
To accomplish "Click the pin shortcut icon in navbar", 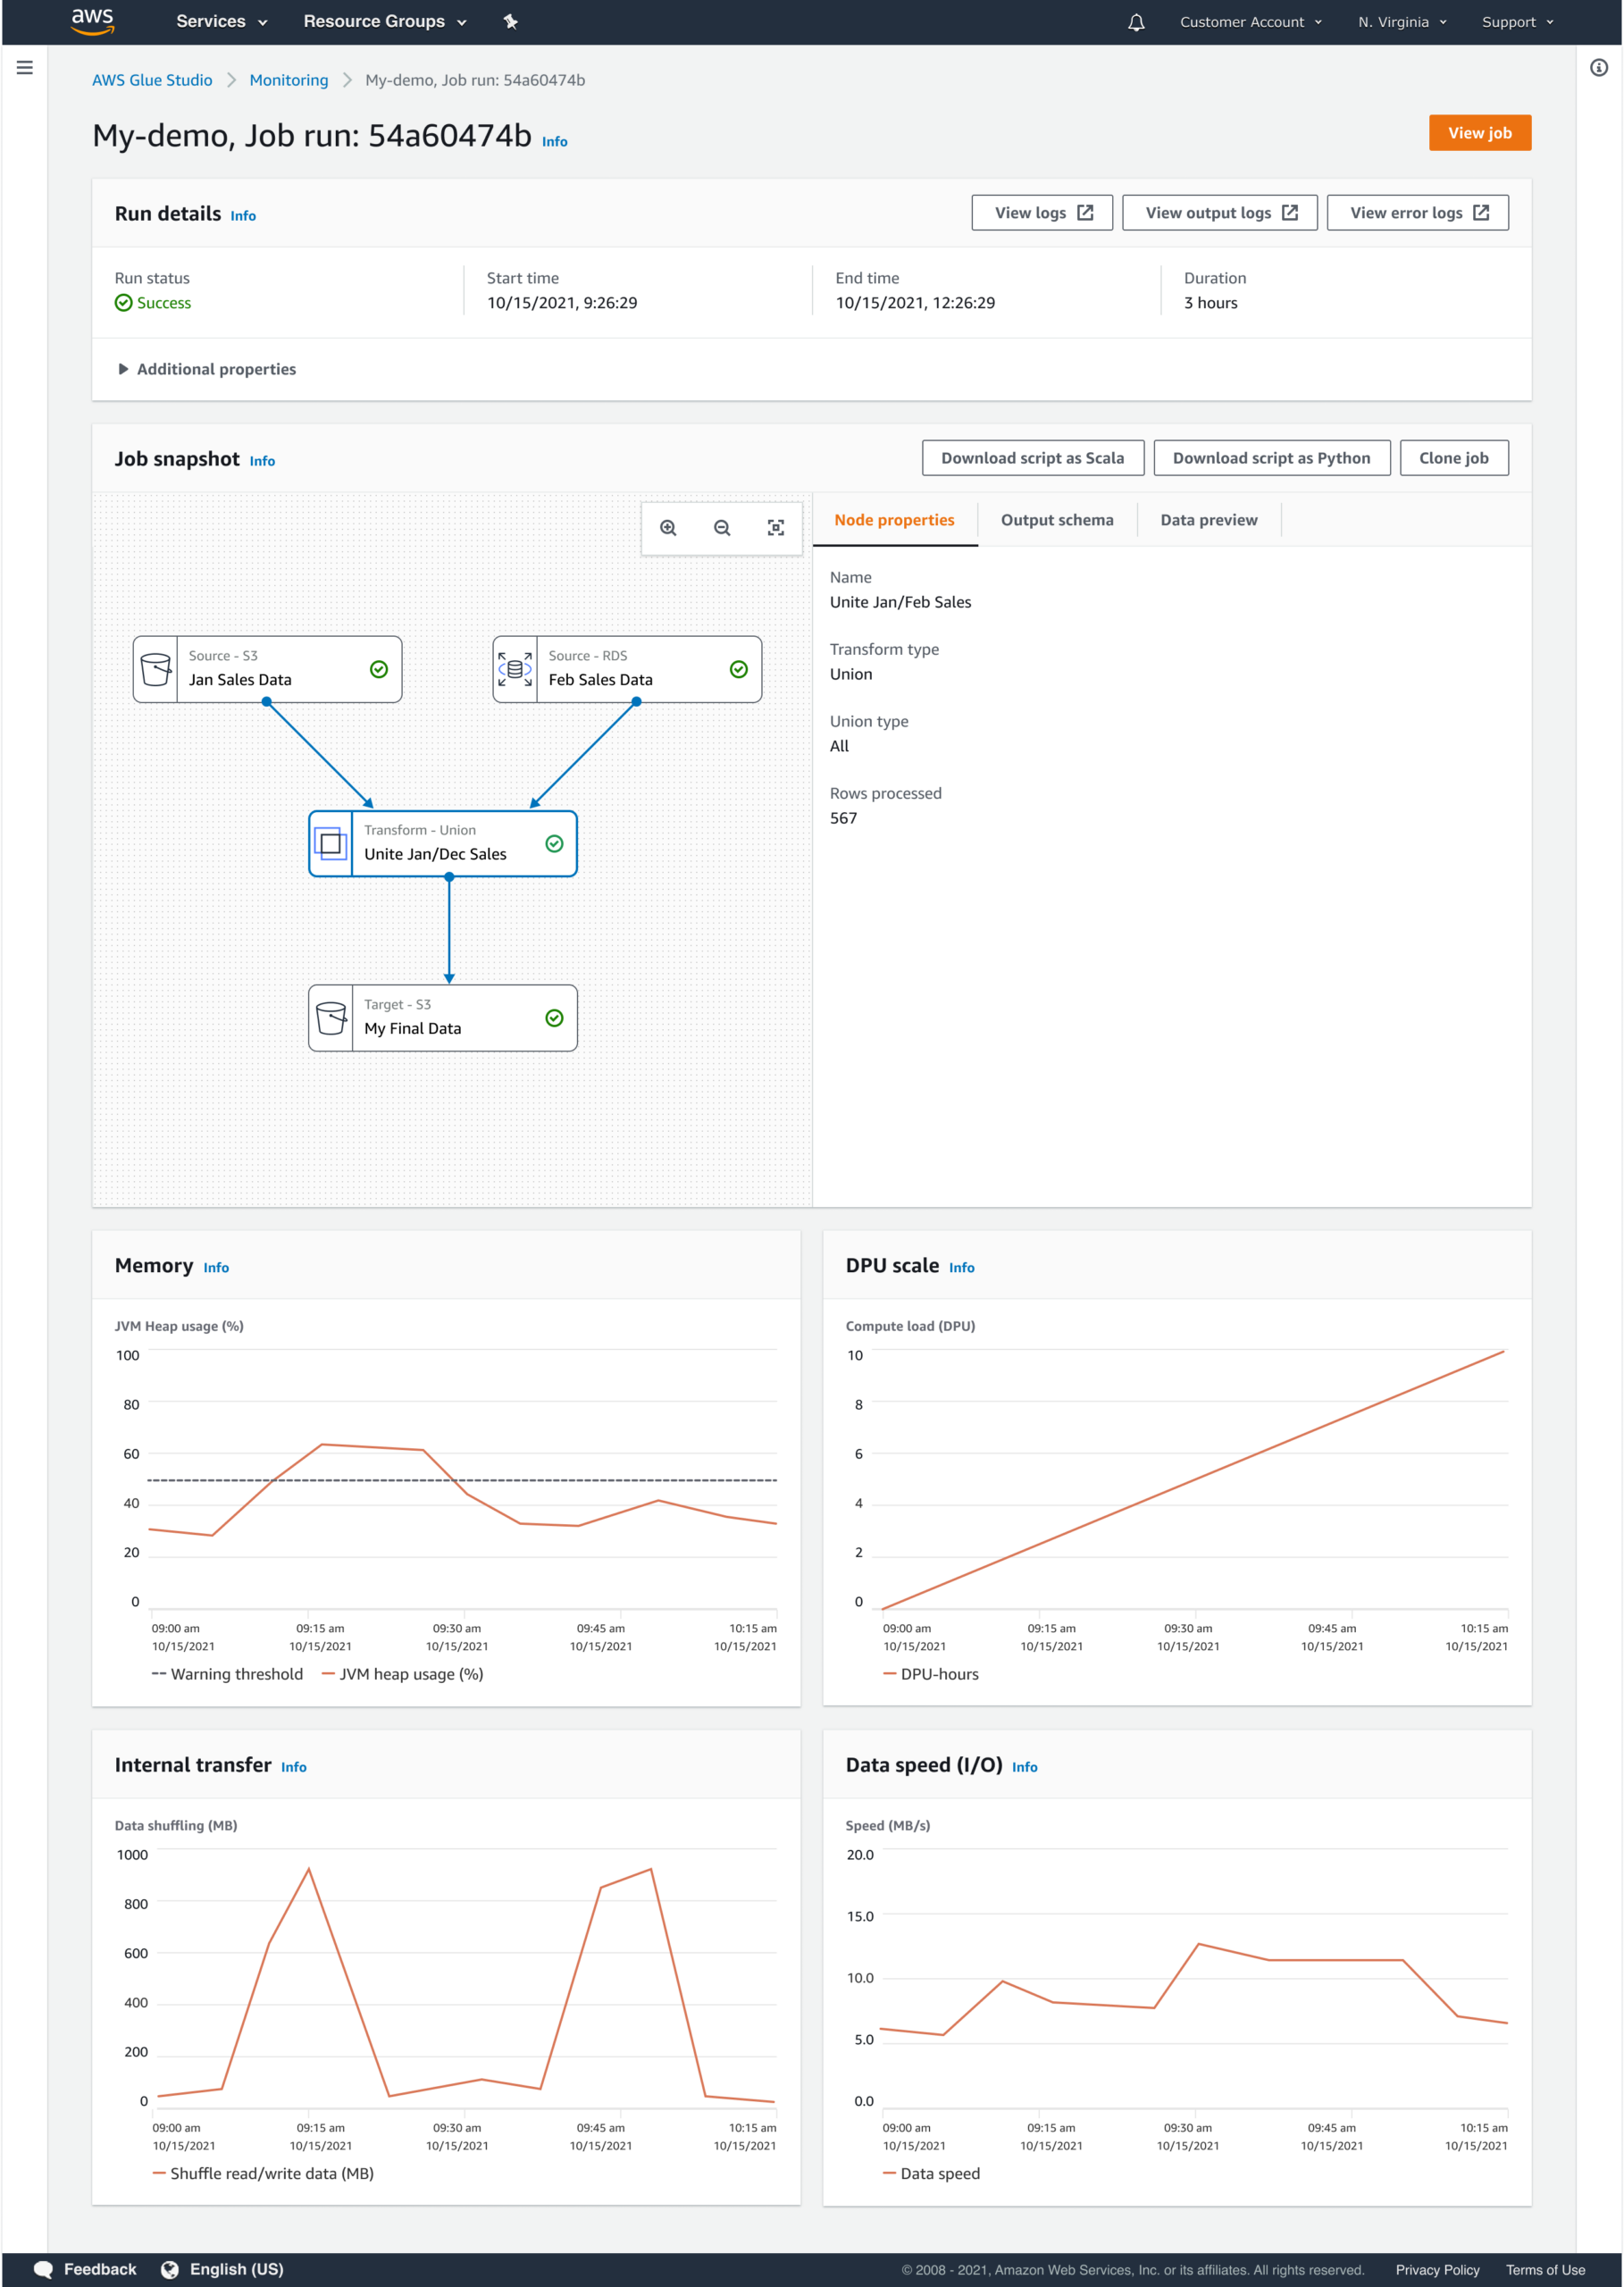I will 511,22.
